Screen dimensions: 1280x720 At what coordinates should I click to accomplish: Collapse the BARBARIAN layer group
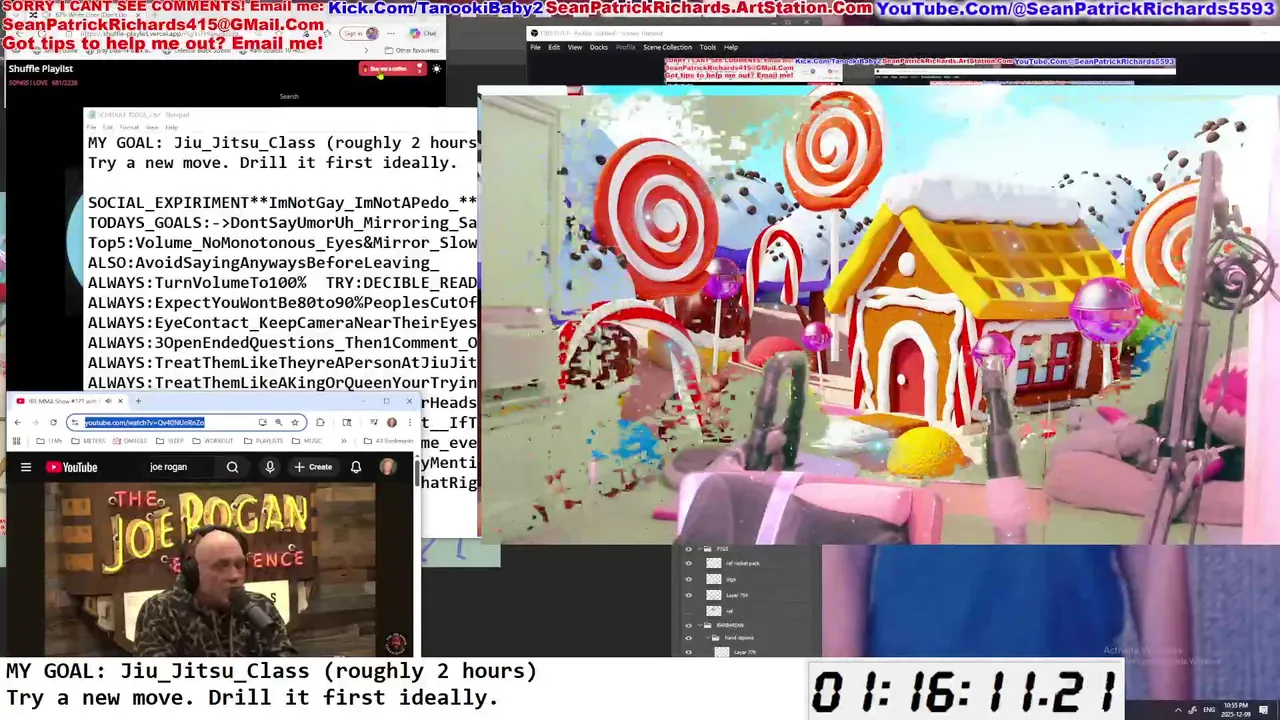[x=699, y=625]
